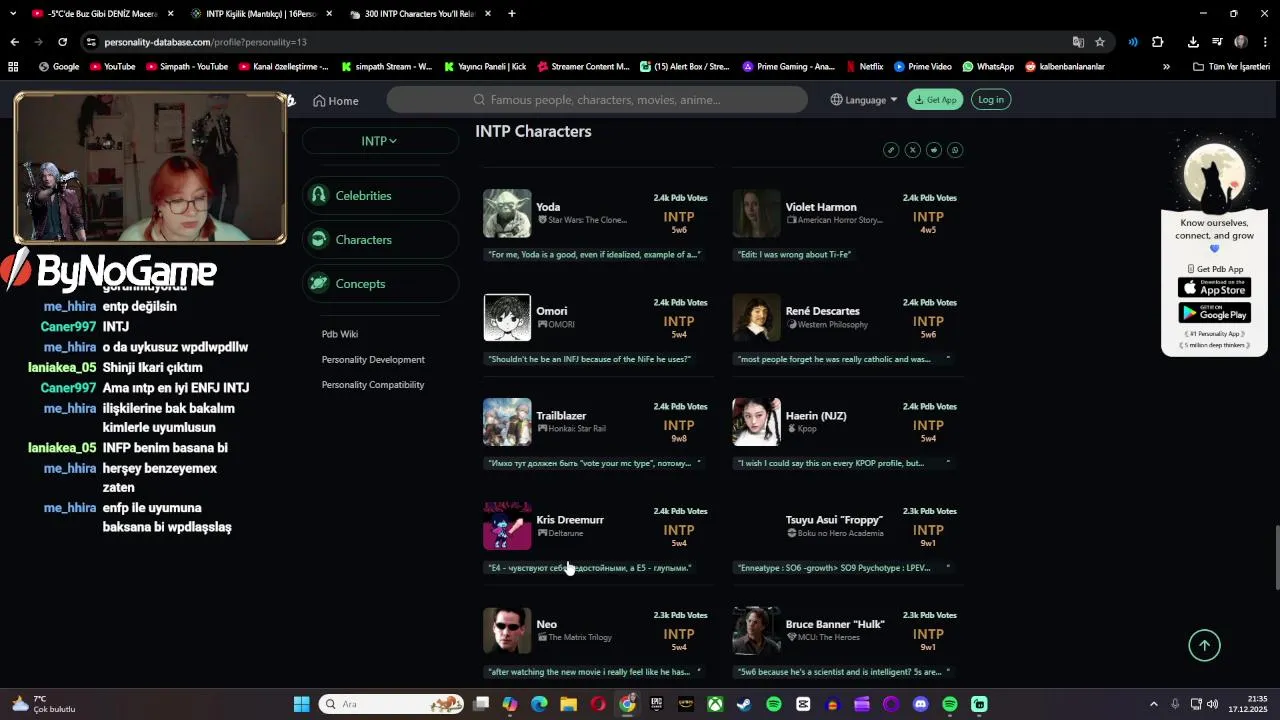This screenshot has height=720, width=1280.
Task: Open the Celebrities section
Action: [380, 196]
